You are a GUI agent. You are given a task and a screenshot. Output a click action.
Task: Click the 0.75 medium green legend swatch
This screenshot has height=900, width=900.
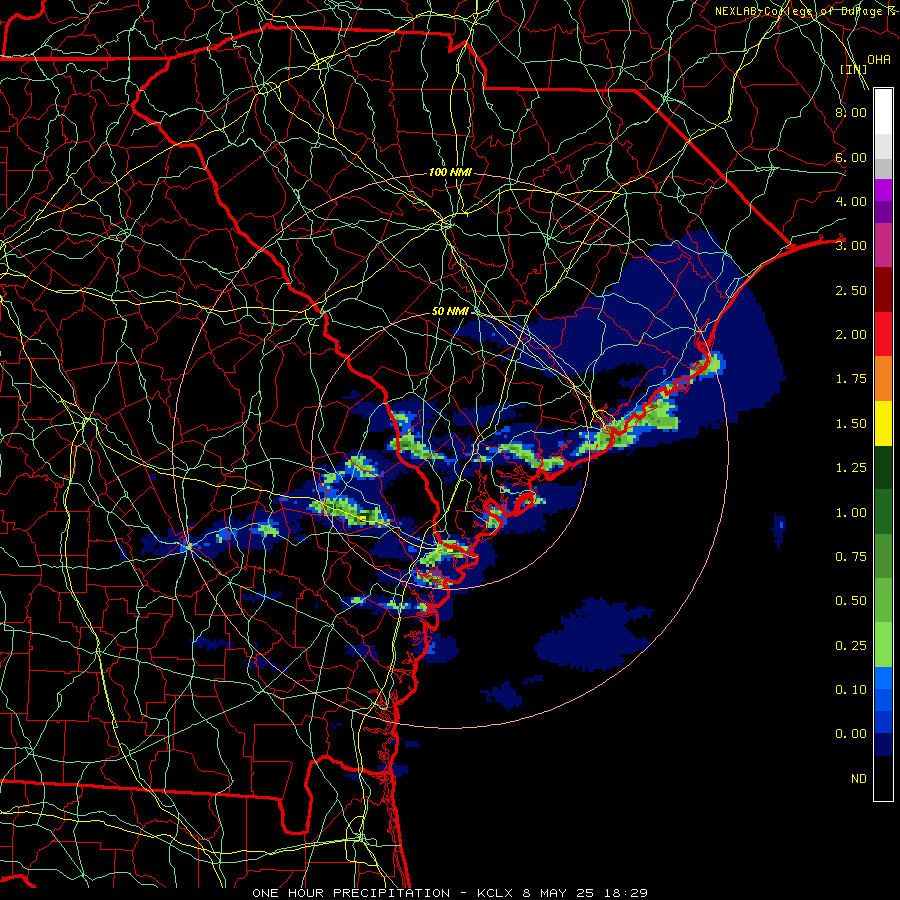tap(883, 556)
